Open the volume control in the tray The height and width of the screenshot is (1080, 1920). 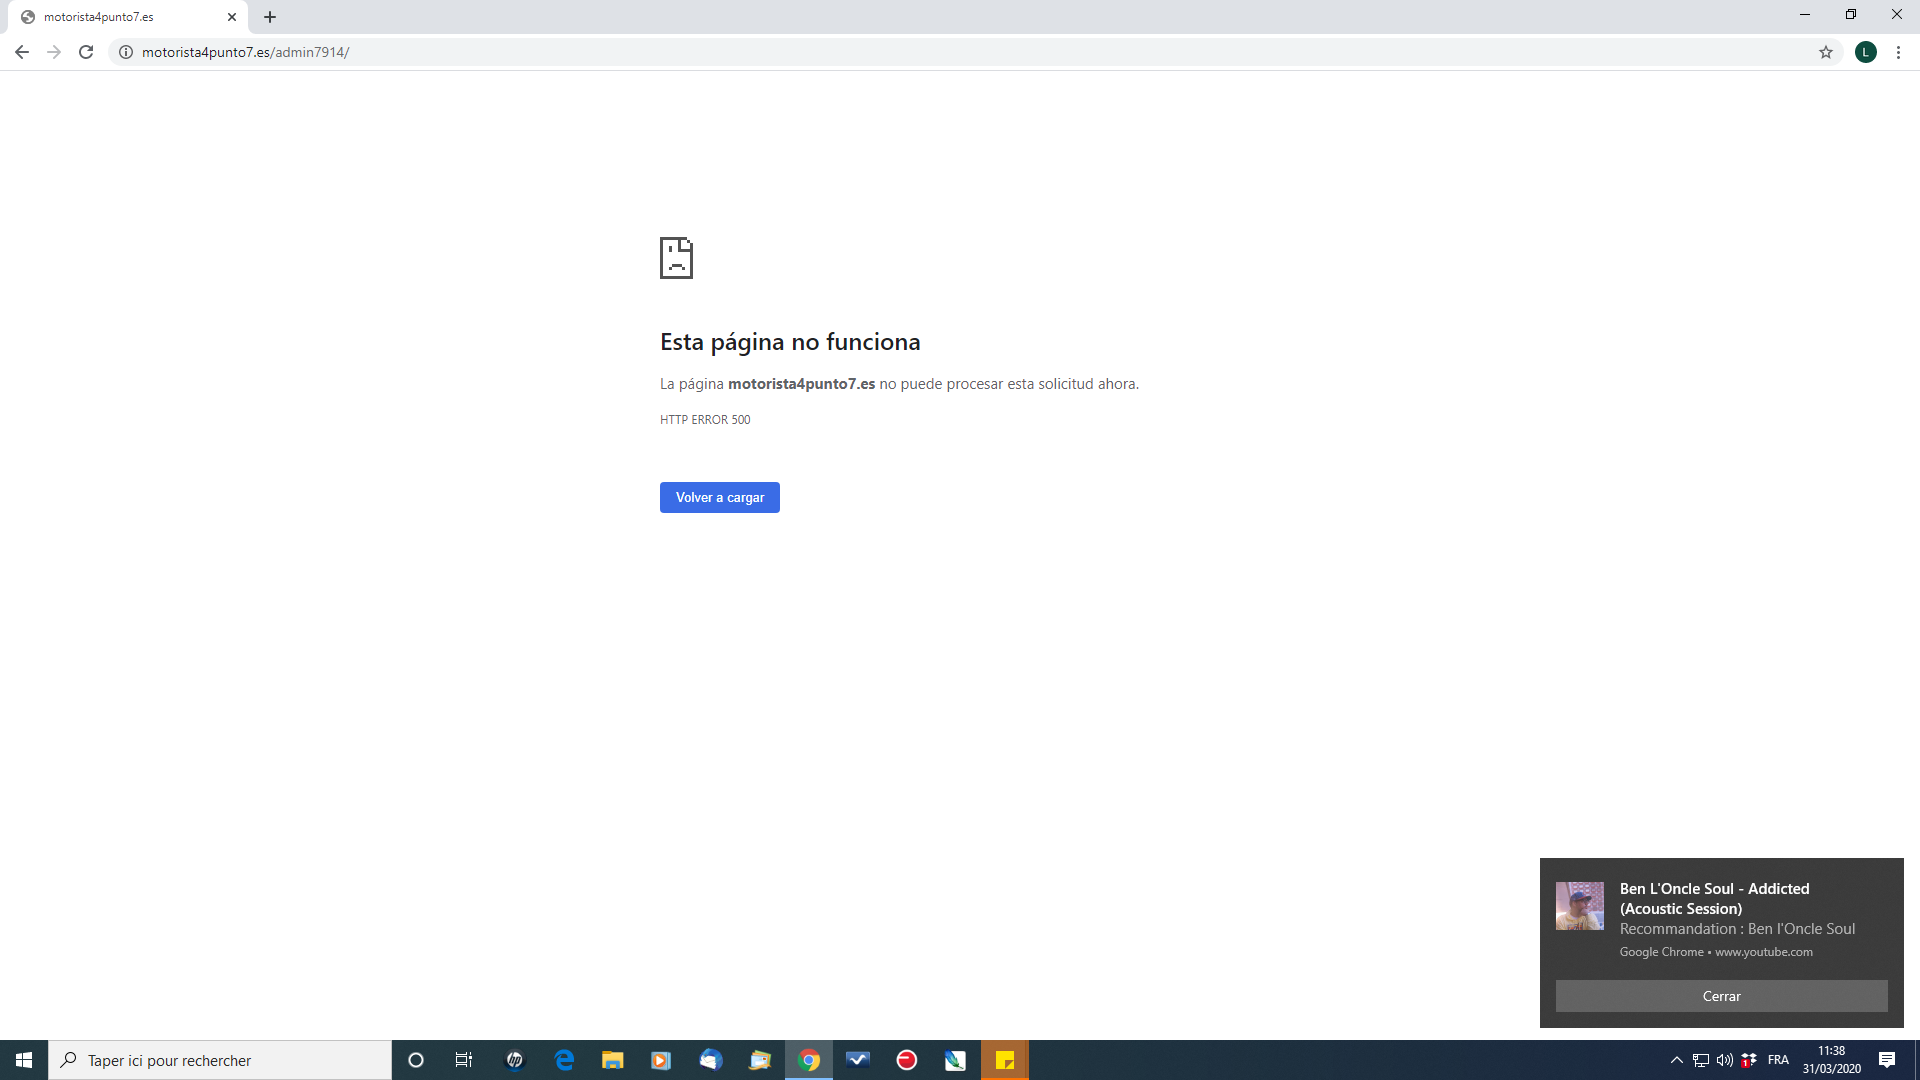point(1725,1060)
